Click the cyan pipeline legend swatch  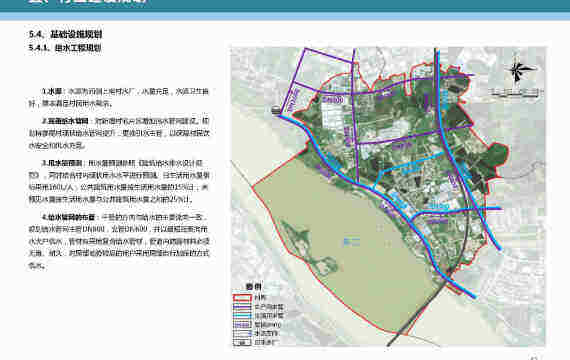click(x=242, y=316)
